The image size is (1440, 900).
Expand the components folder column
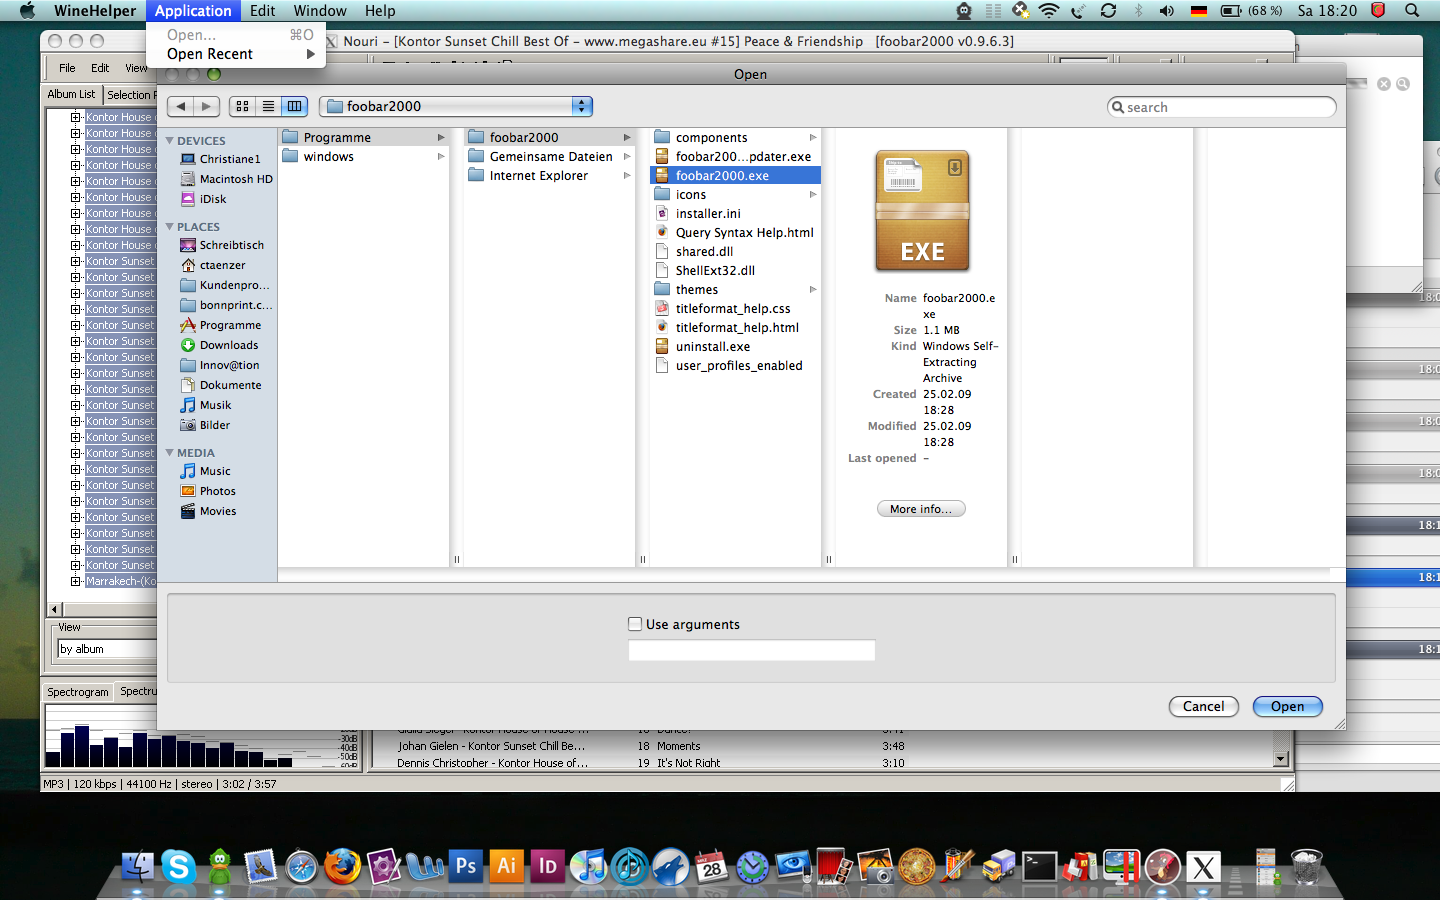[x=812, y=138]
